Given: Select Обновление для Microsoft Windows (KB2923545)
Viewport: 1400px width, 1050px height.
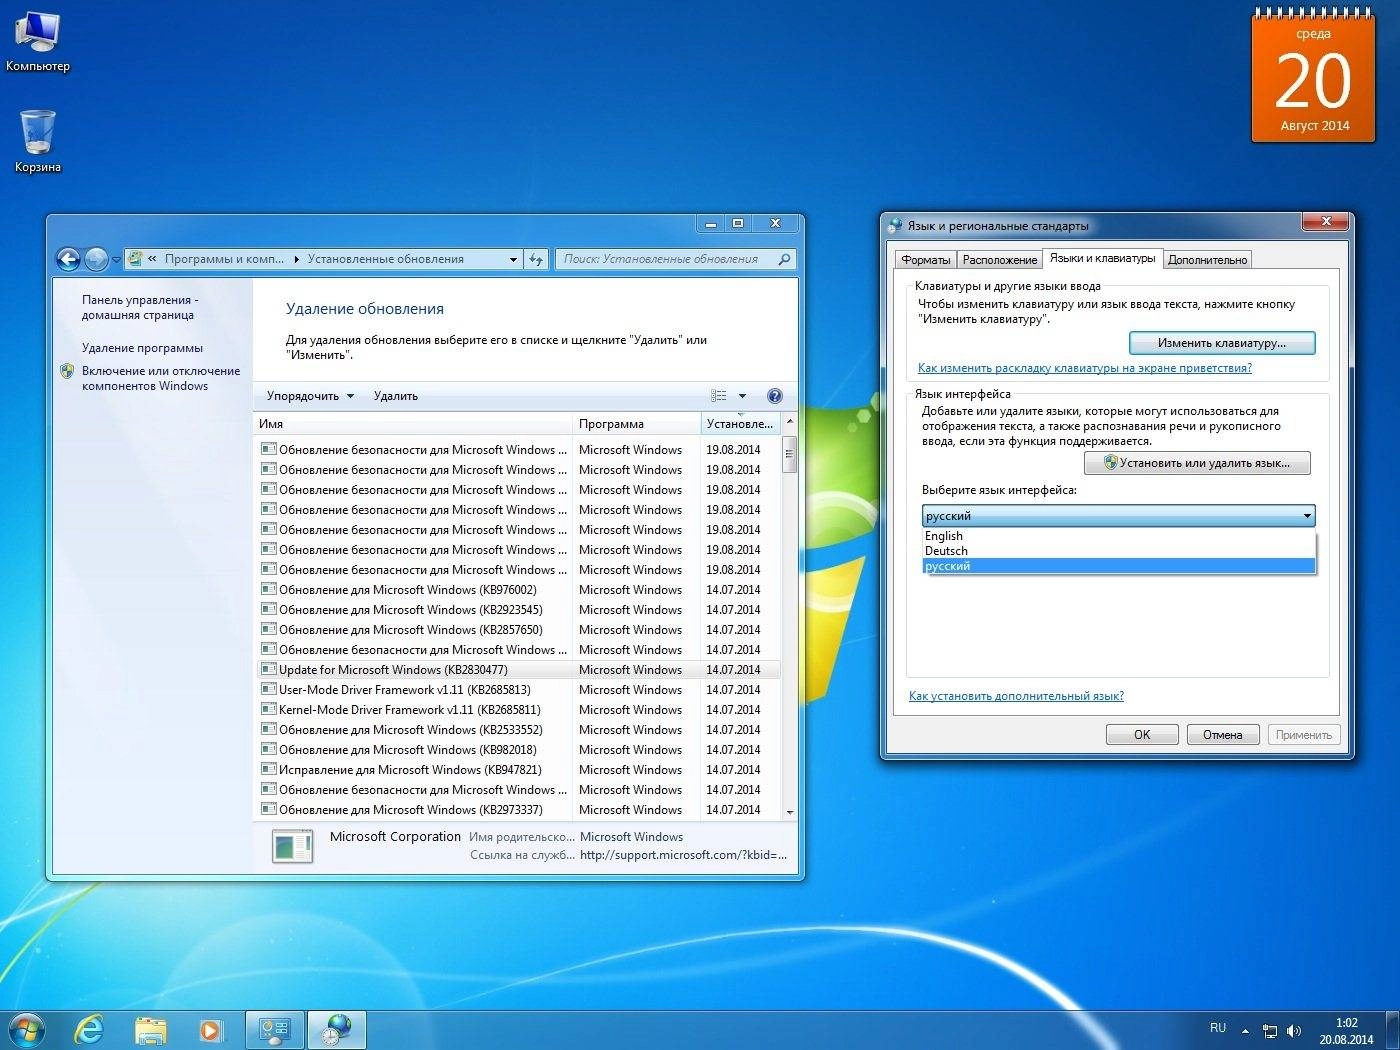Looking at the screenshot, I should pyautogui.click(x=519, y=610).
